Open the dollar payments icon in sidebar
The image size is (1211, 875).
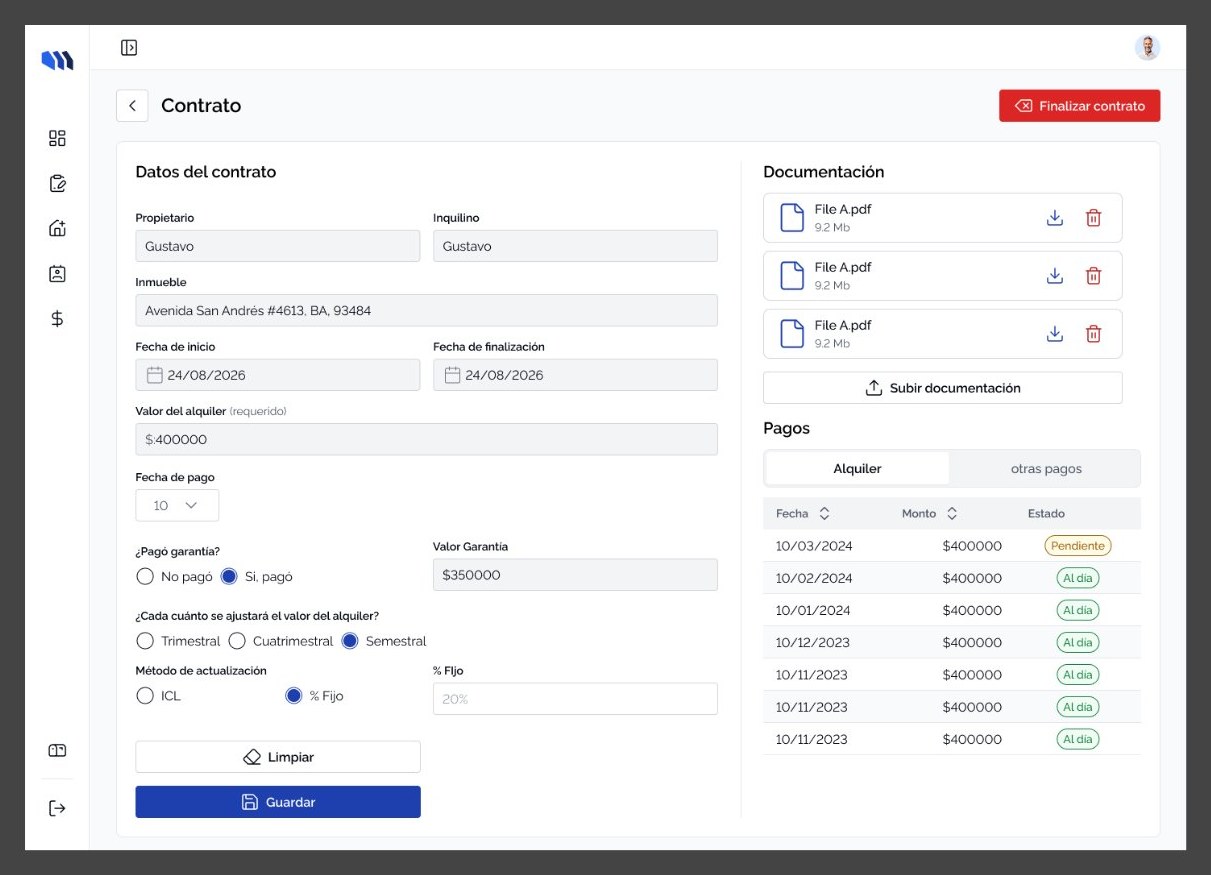coord(57,318)
